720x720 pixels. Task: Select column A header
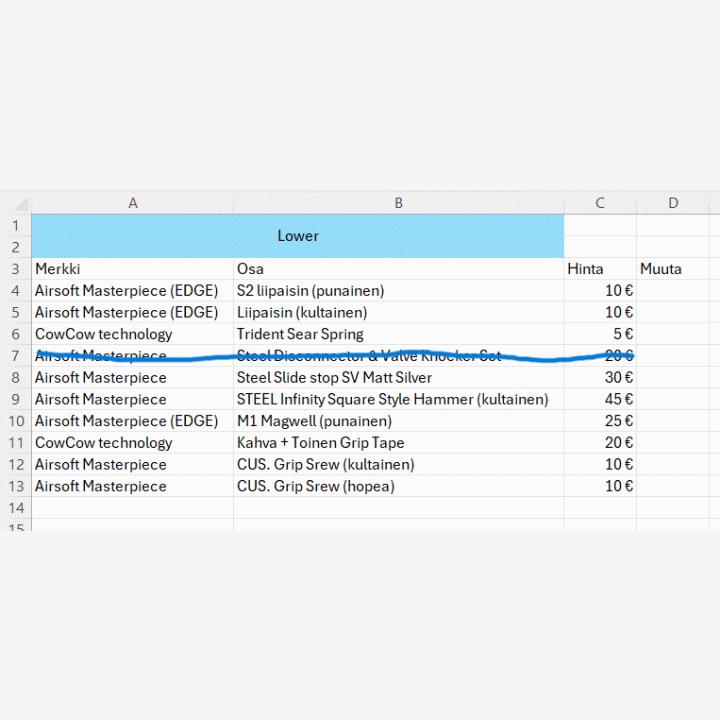tap(133, 203)
